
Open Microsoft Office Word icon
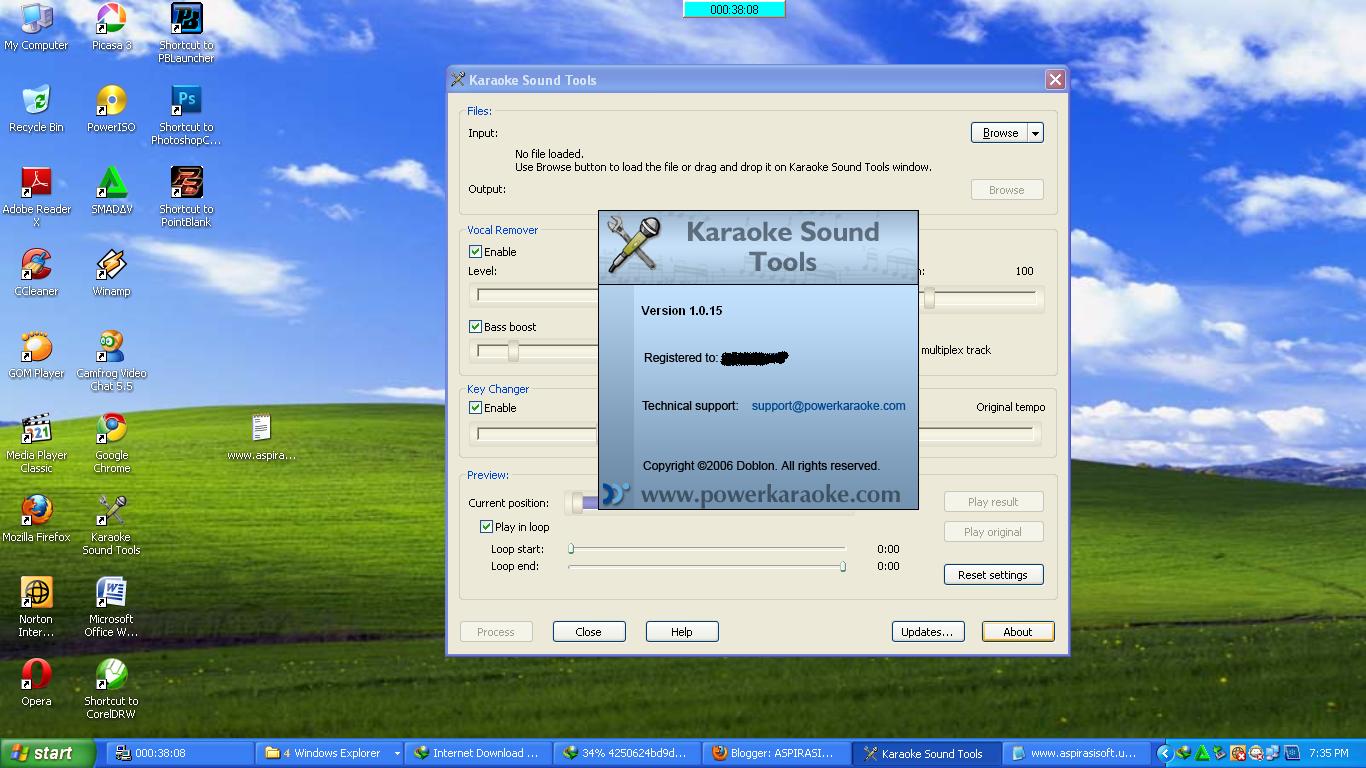(111, 607)
